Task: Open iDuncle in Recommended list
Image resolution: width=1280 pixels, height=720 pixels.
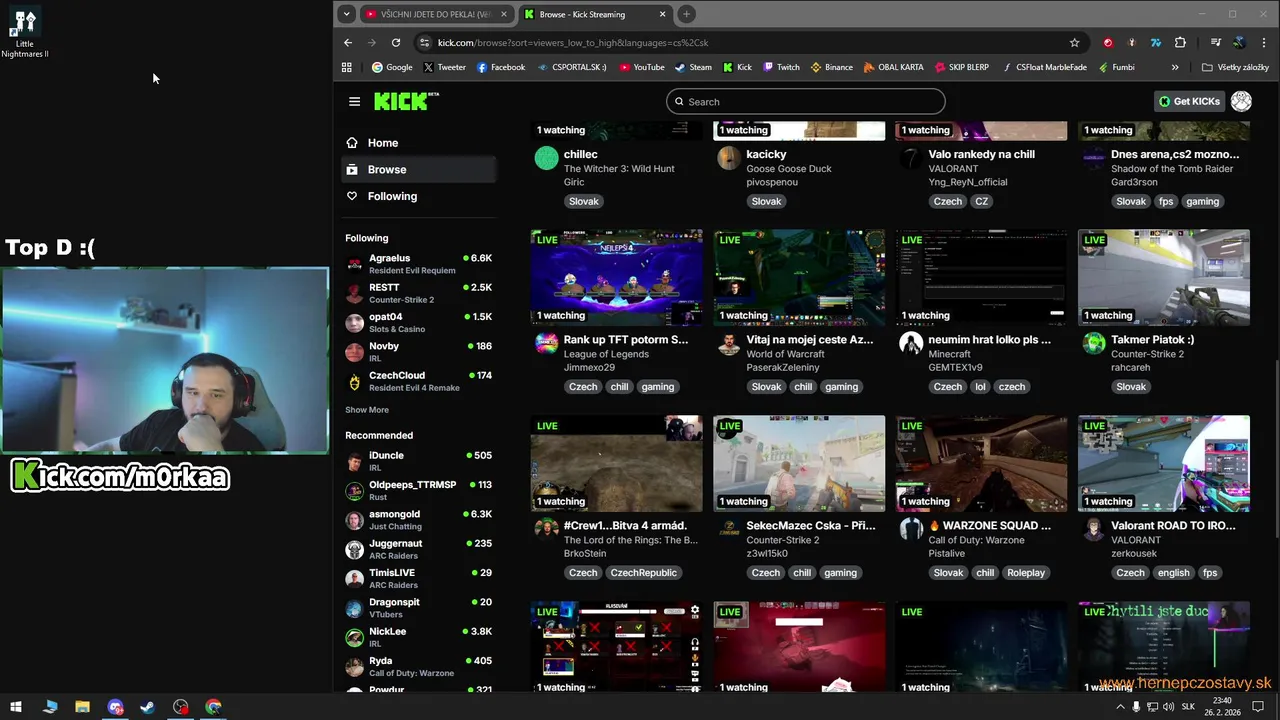Action: [418, 461]
